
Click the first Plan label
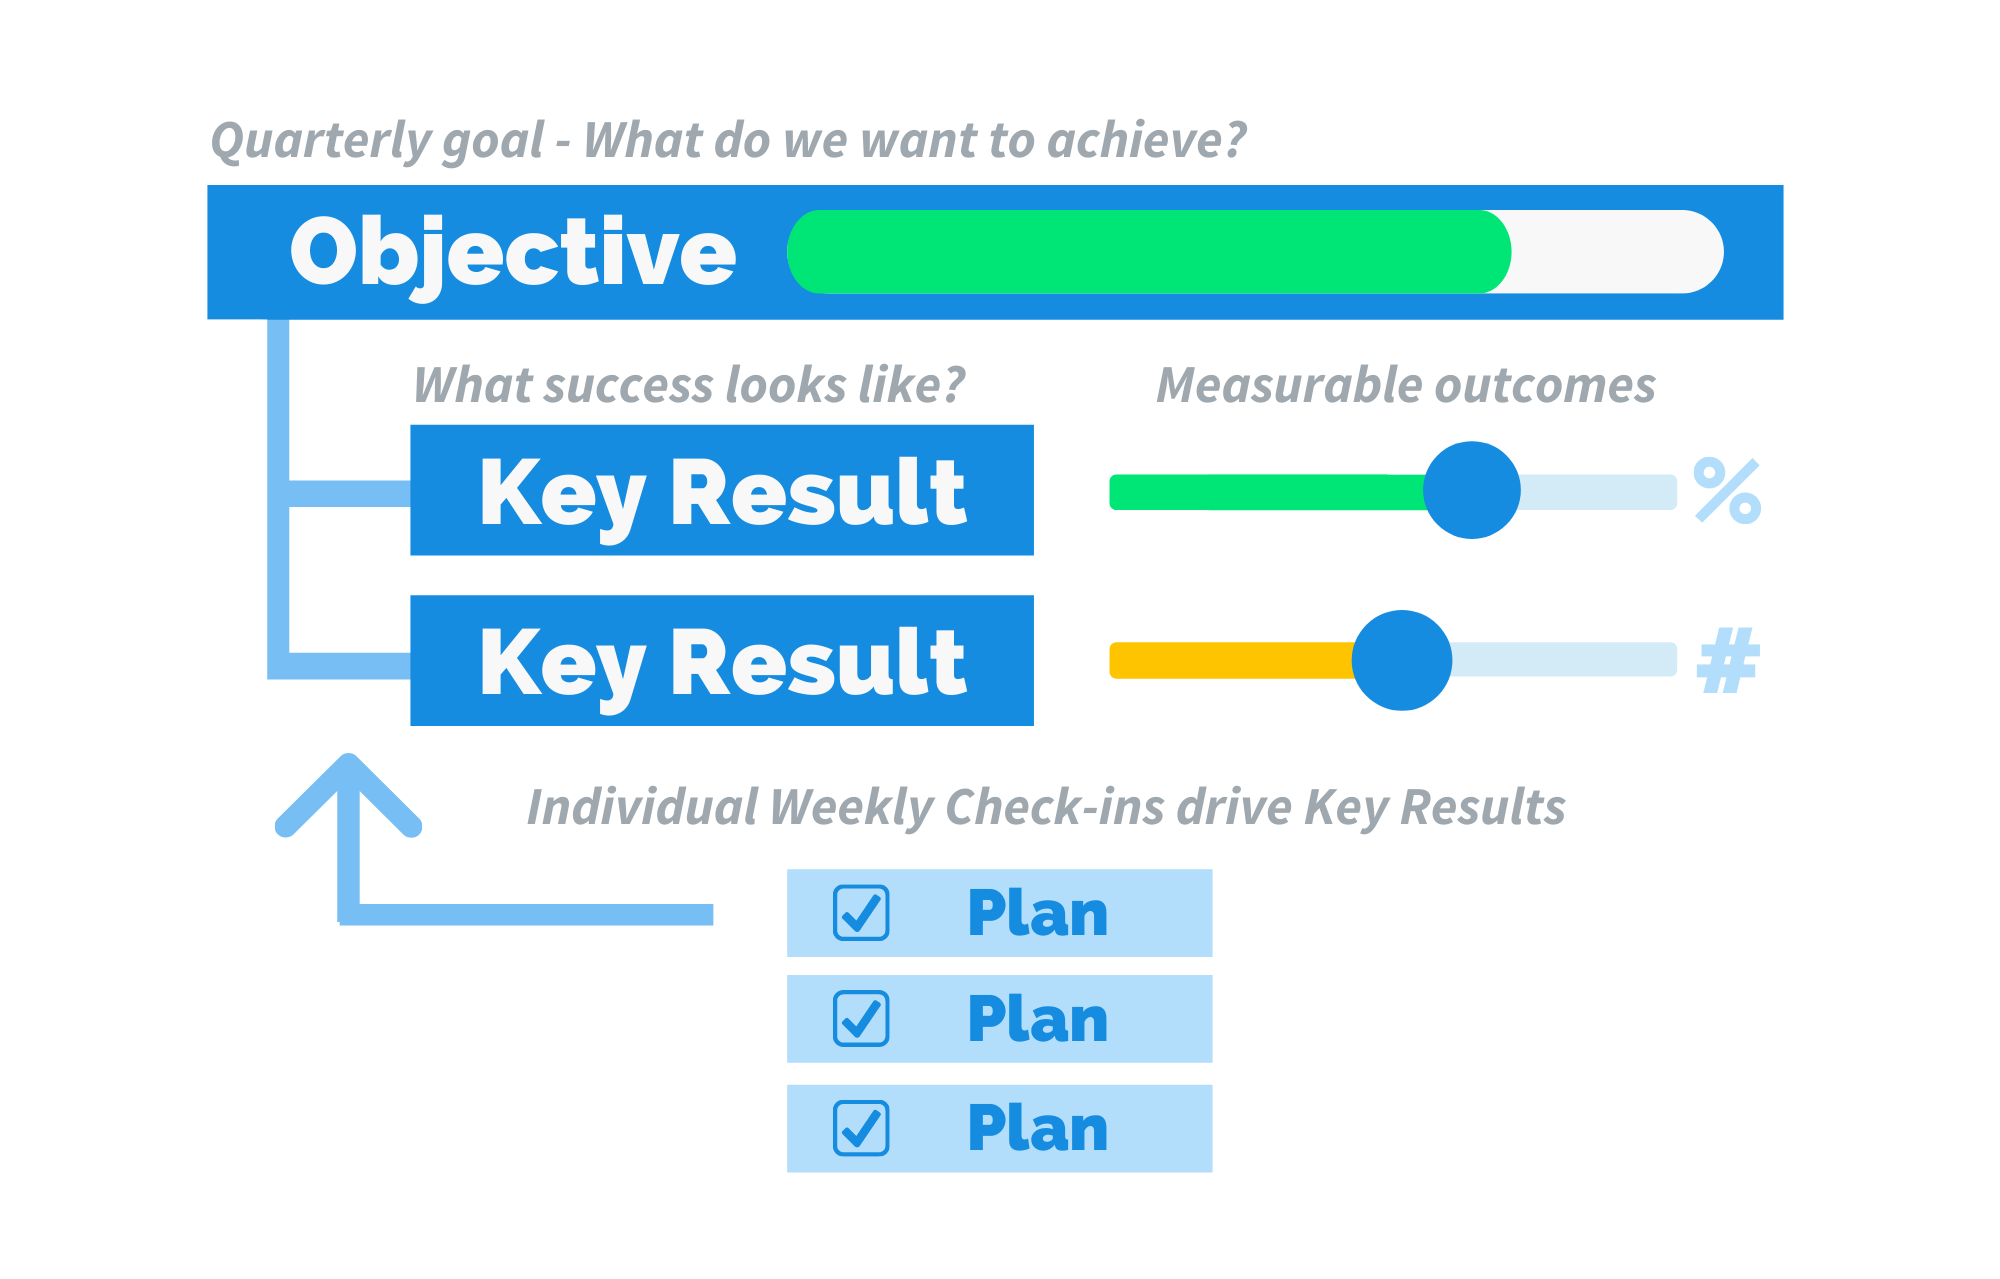(x=1038, y=913)
